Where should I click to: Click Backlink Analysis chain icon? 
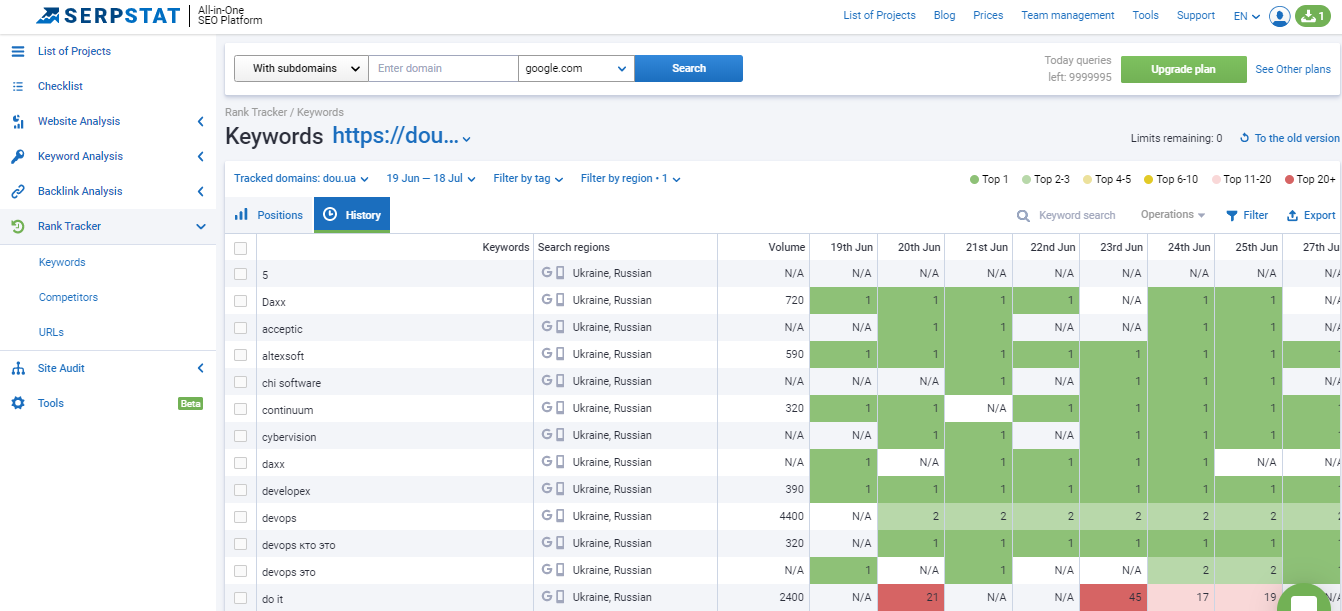click(x=18, y=191)
